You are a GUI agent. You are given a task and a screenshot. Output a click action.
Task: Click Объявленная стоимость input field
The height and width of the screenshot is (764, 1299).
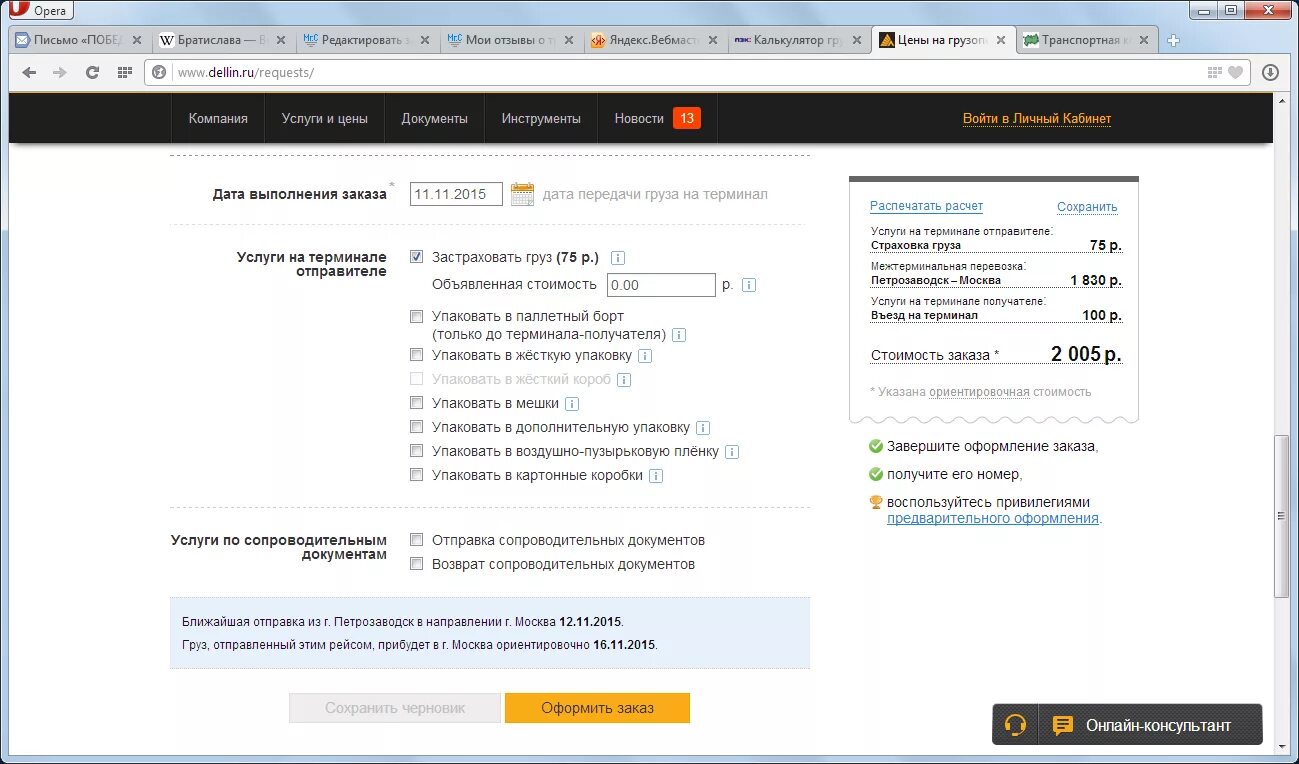(661, 285)
